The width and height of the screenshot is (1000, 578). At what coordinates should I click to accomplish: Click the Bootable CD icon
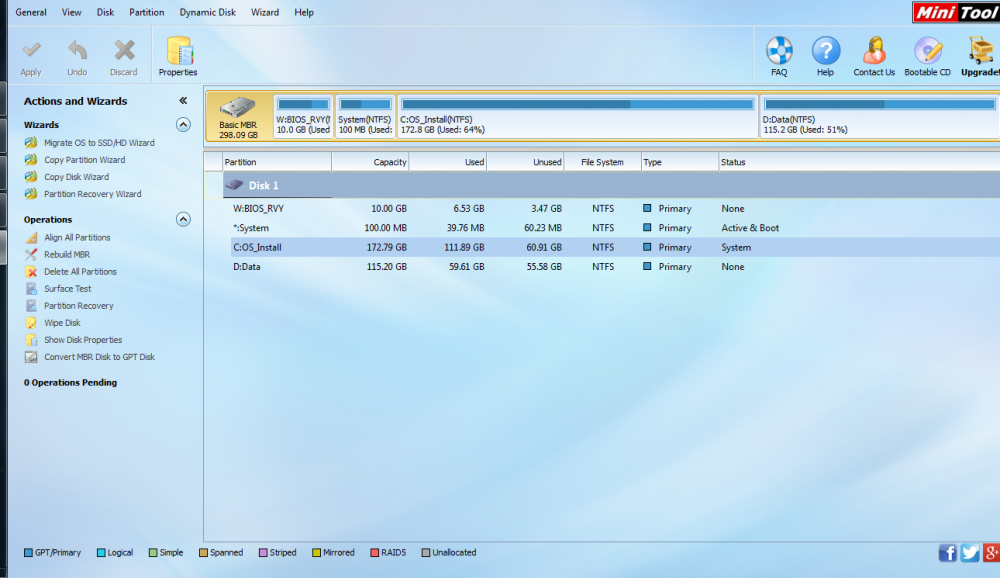tap(927, 51)
